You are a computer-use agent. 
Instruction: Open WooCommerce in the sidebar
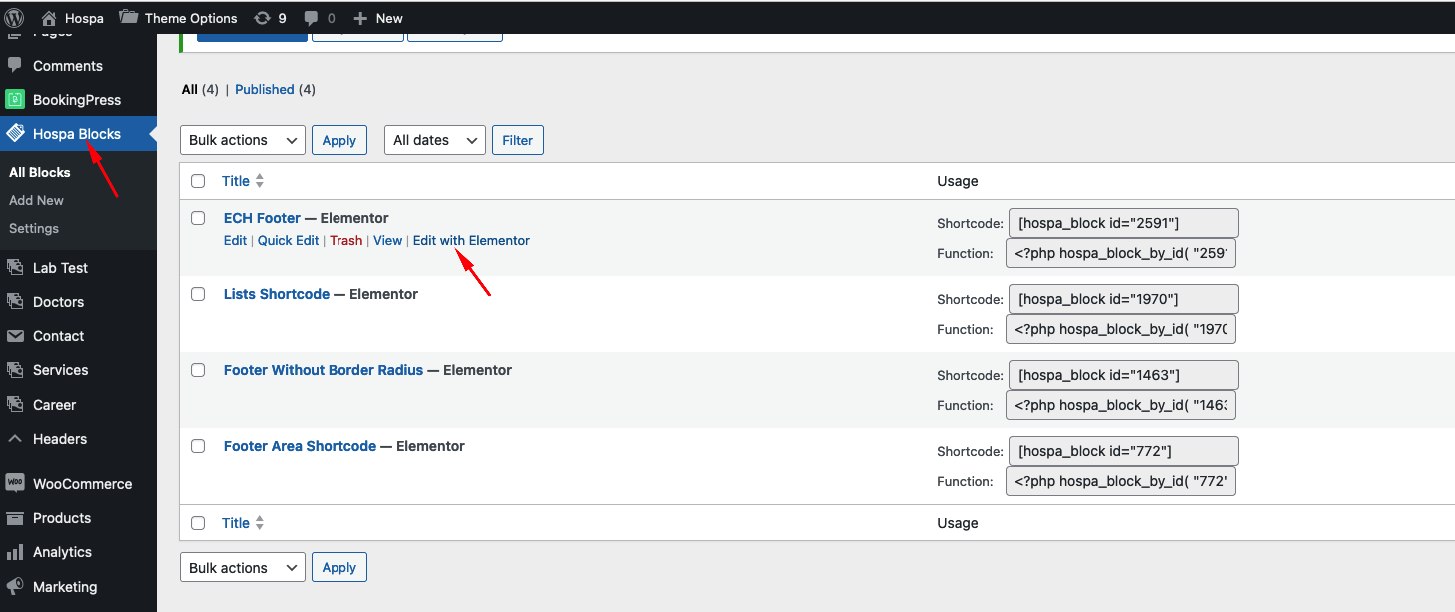click(82, 483)
